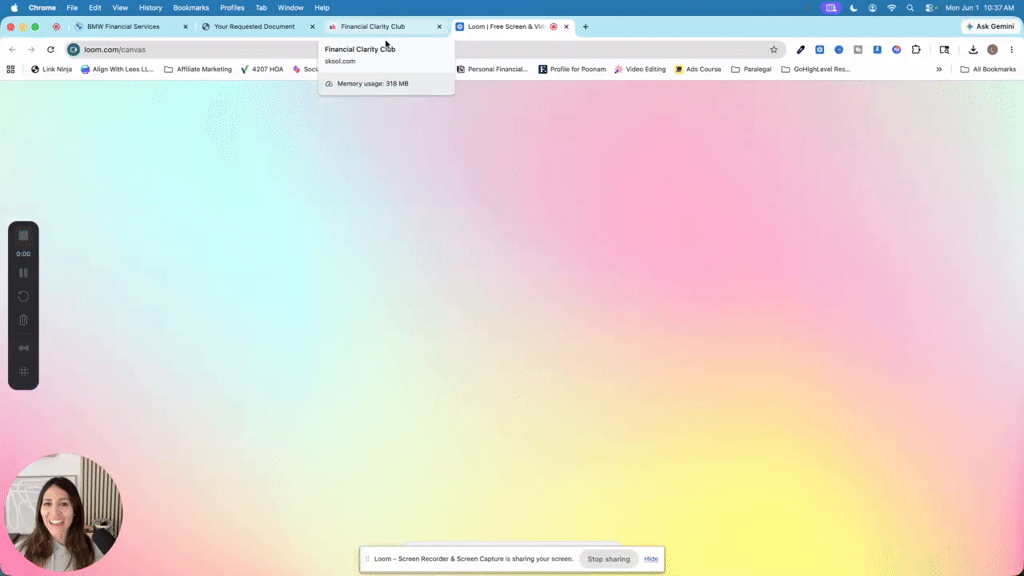This screenshot has width=1024, height=576.
Task: Reload the current page
Action: click(50, 50)
